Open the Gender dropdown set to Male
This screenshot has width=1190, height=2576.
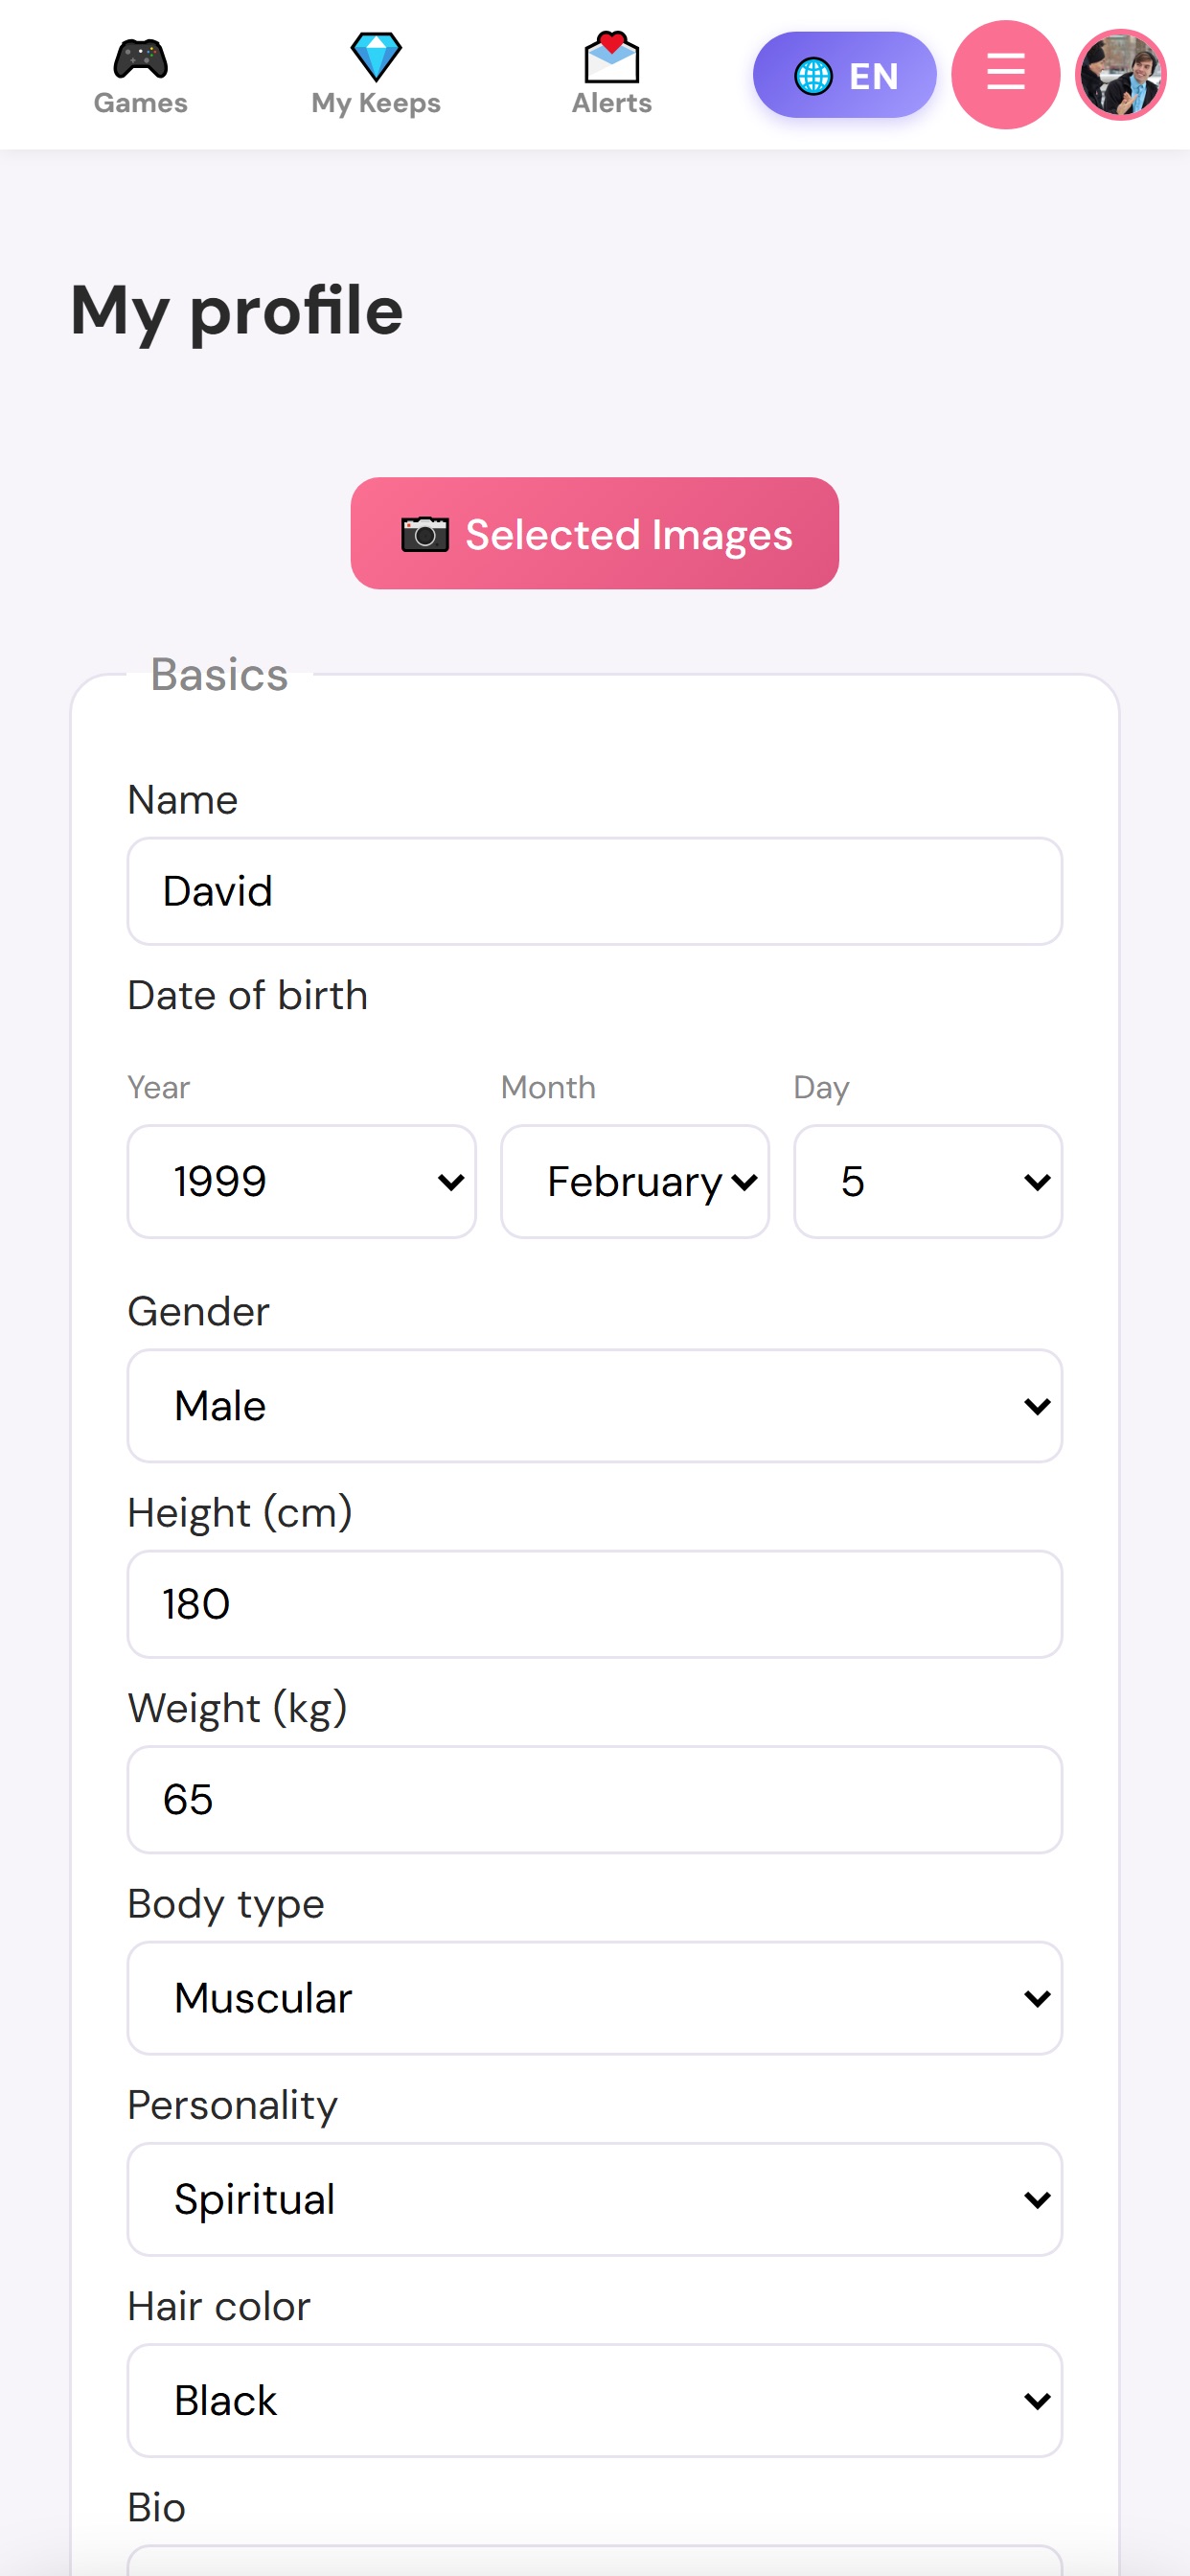[x=595, y=1405]
